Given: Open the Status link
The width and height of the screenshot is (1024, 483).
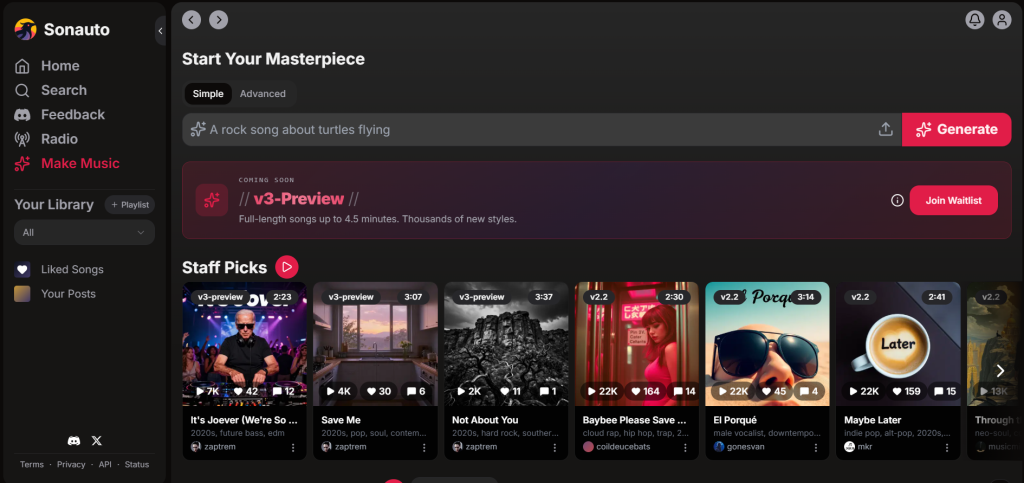Looking at the screenshot, I should click(137, 465).
